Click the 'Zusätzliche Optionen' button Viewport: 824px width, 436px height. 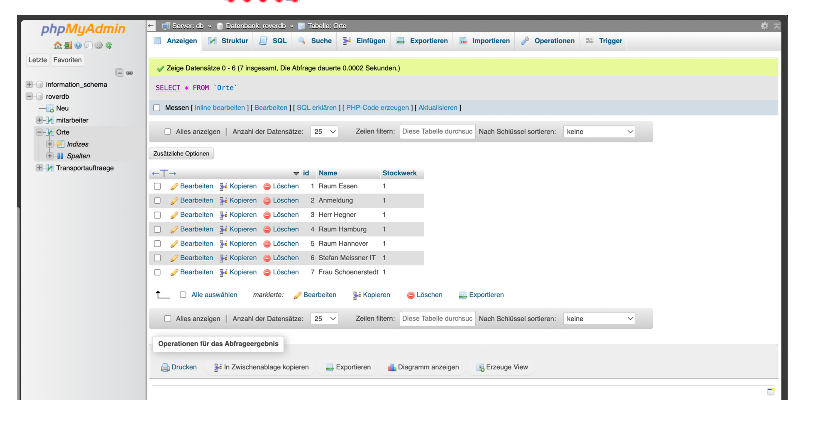click(x=181, y=154)
